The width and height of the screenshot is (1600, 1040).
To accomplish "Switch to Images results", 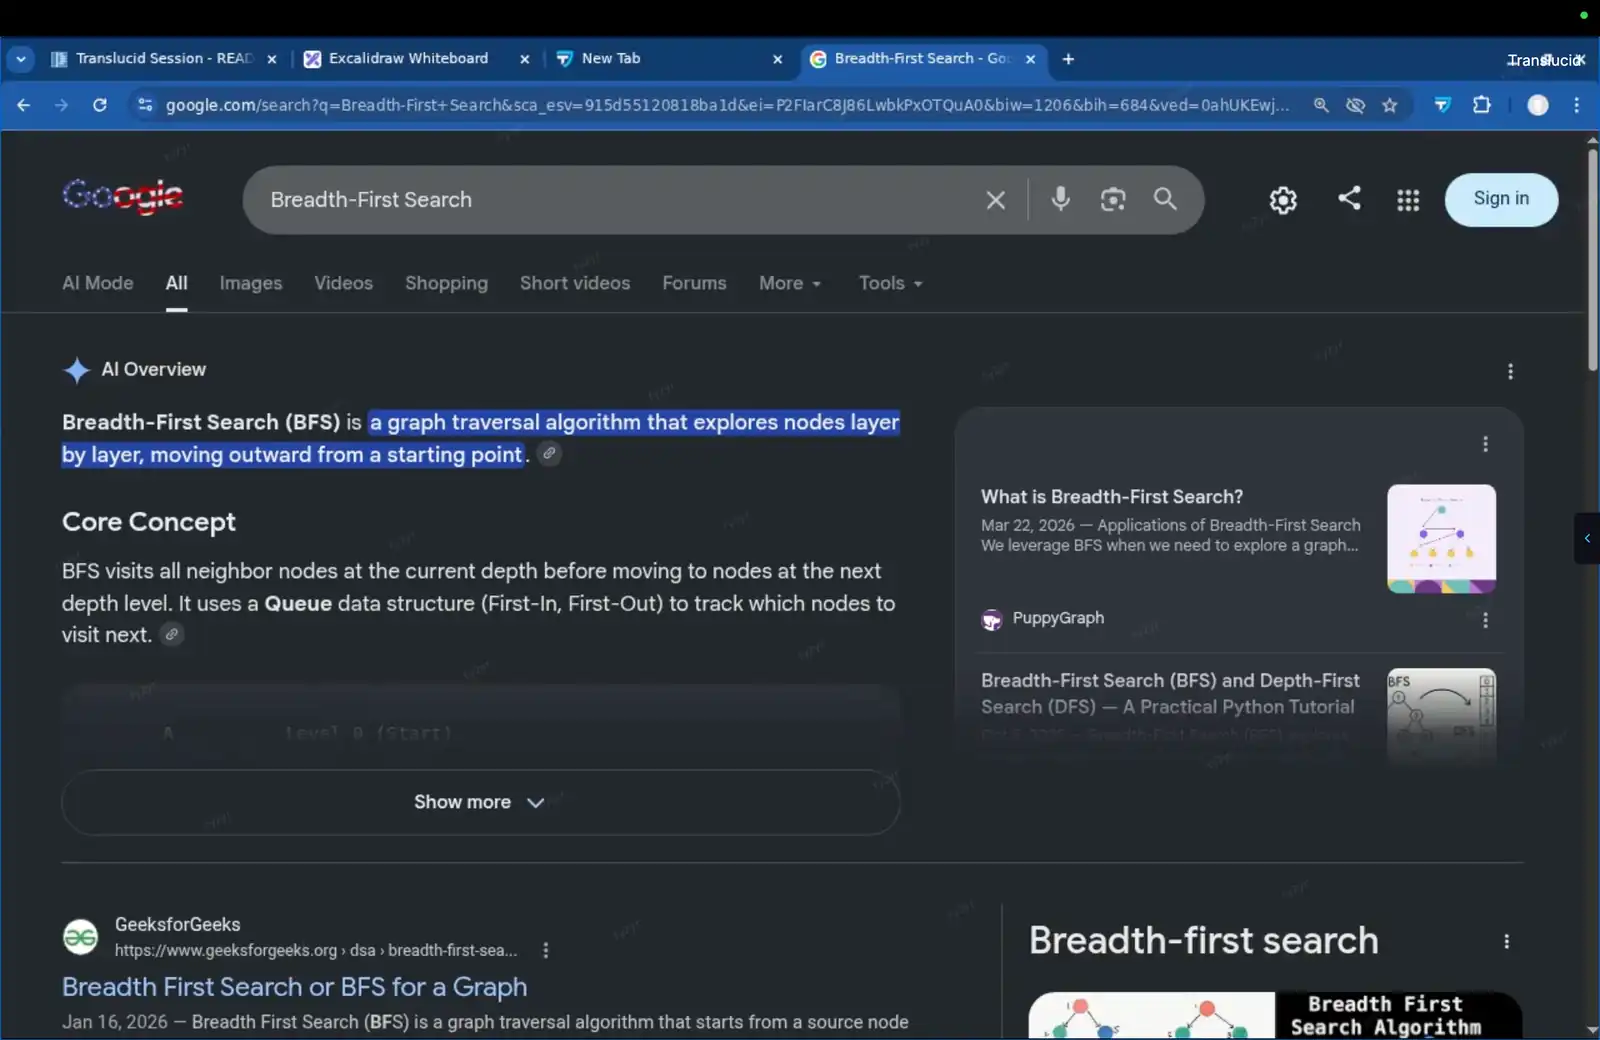I will (251, 283).
